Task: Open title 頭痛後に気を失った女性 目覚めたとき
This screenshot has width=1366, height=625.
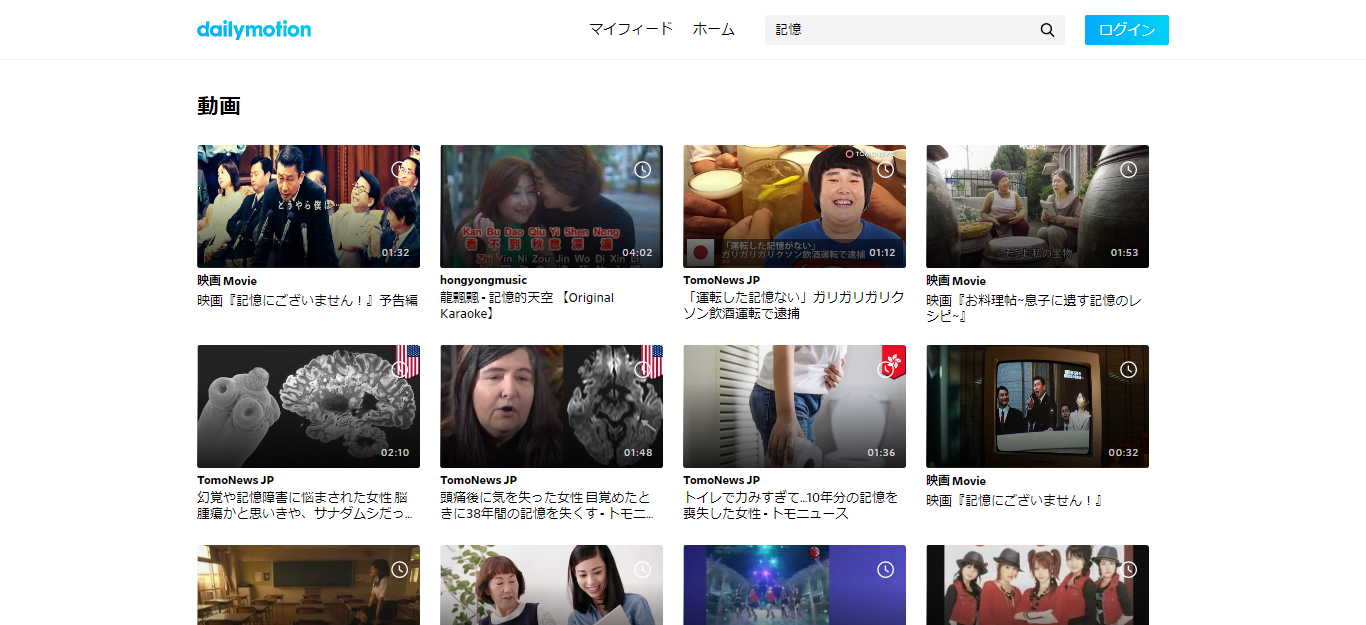Action: [547, 506]
